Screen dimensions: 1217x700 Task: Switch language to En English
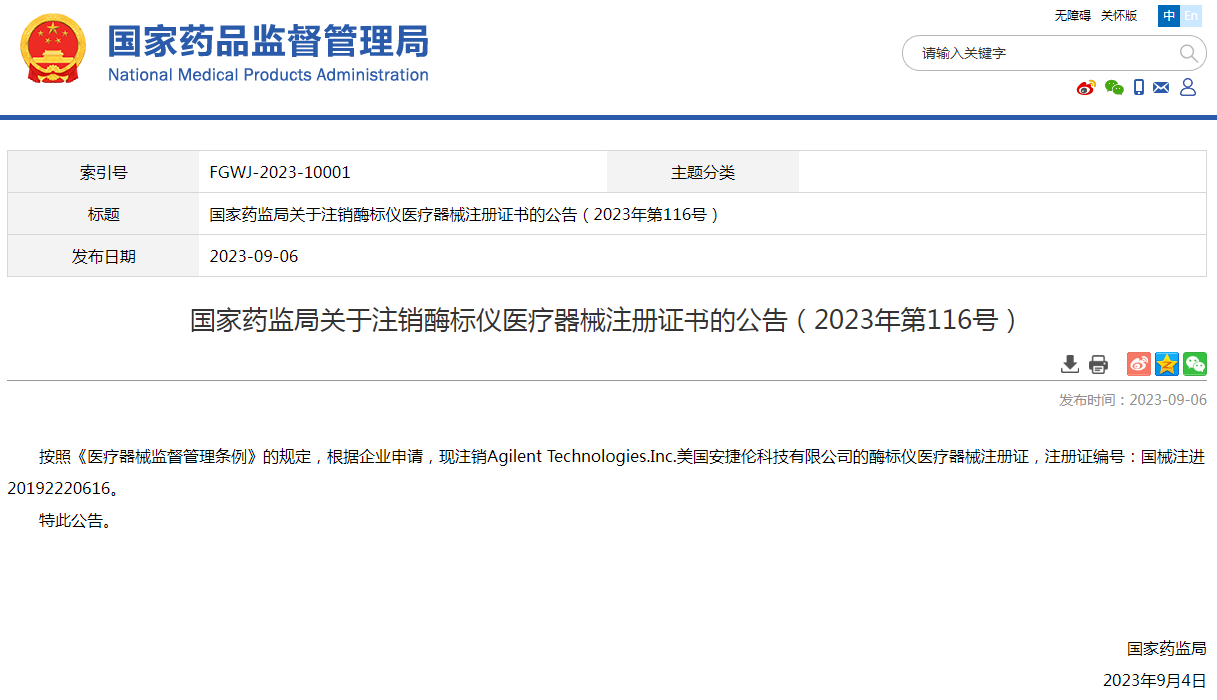coord(1190,16)
